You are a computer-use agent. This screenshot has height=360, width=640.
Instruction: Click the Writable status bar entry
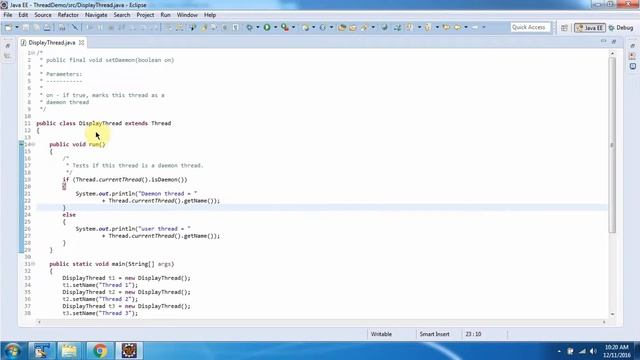tap(381, 334)
